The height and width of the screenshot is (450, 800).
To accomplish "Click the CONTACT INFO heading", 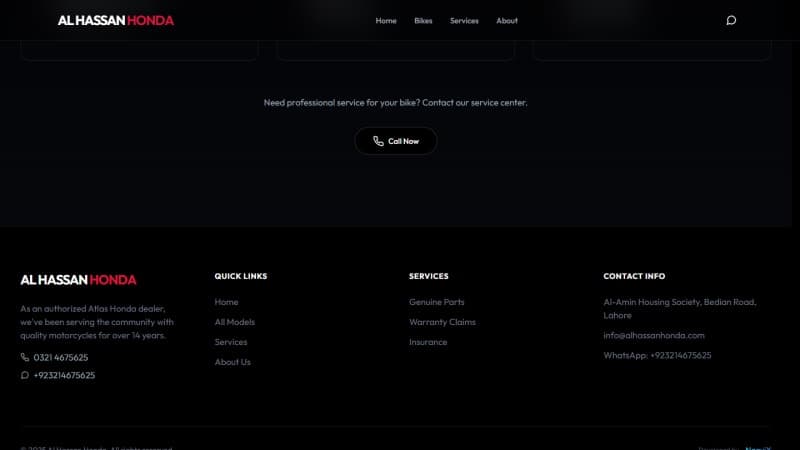I will (634, 276).
